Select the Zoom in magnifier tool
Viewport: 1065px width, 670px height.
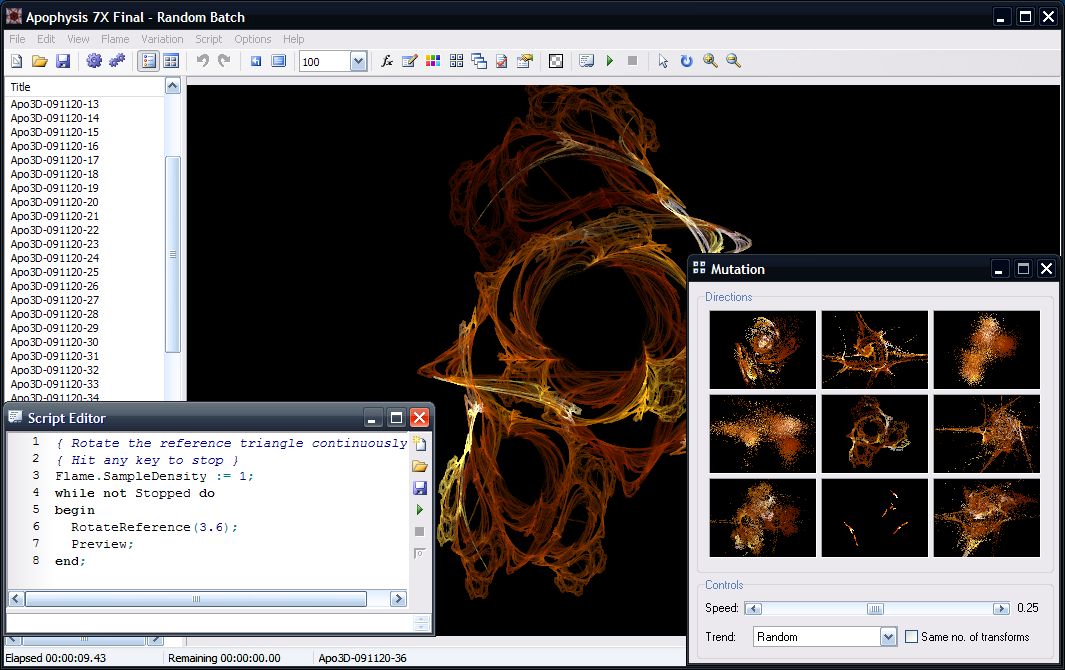point(708,61)
